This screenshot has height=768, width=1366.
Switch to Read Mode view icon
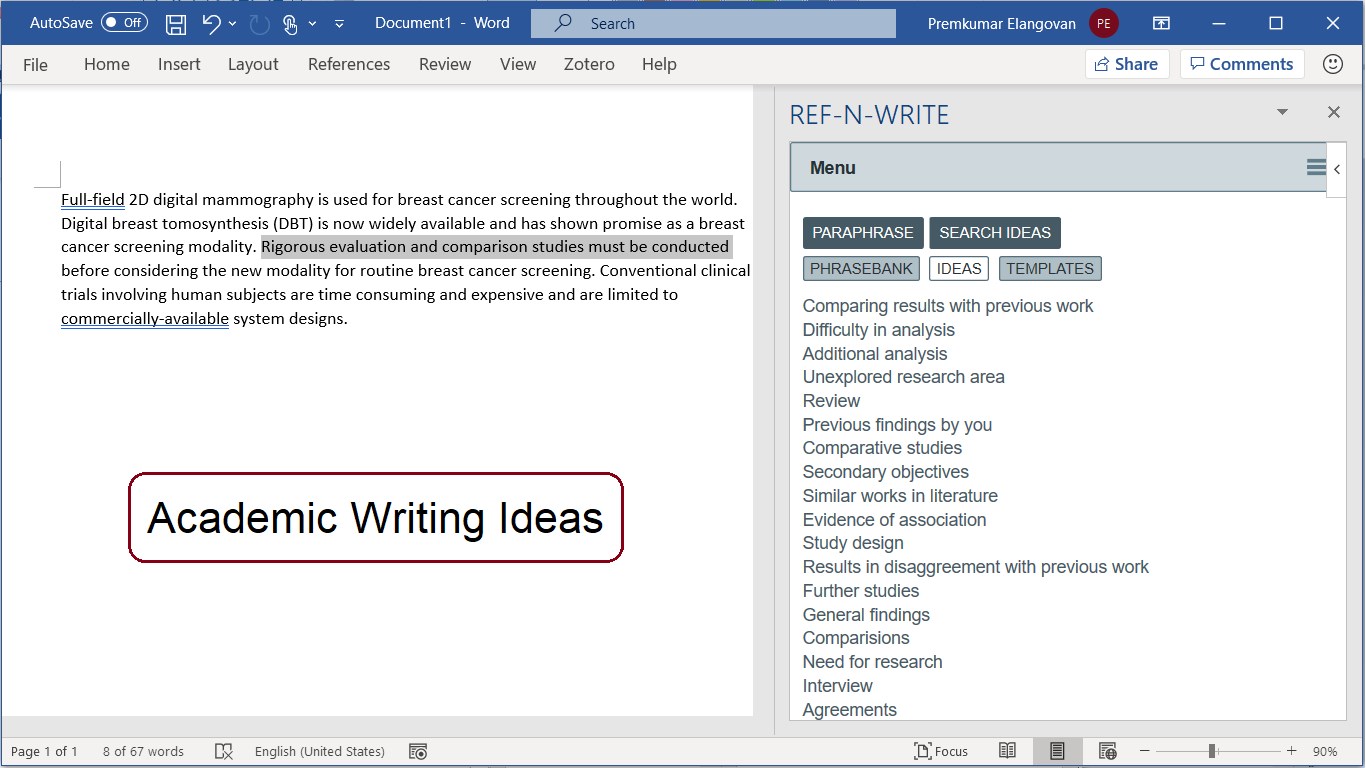[1007, 751]
